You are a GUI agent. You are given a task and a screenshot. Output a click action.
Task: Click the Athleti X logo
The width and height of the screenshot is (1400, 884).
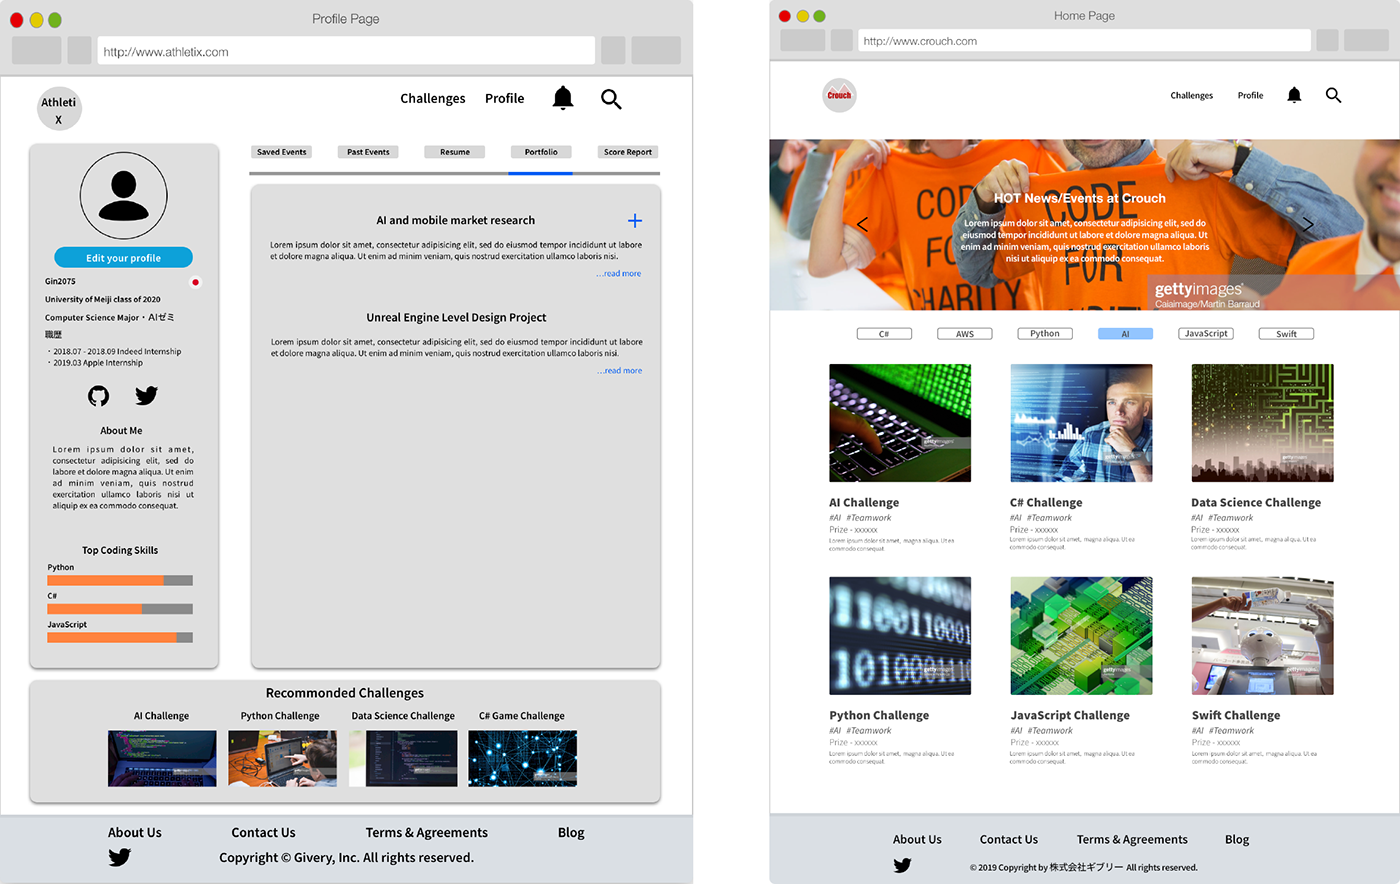(59, 109)
